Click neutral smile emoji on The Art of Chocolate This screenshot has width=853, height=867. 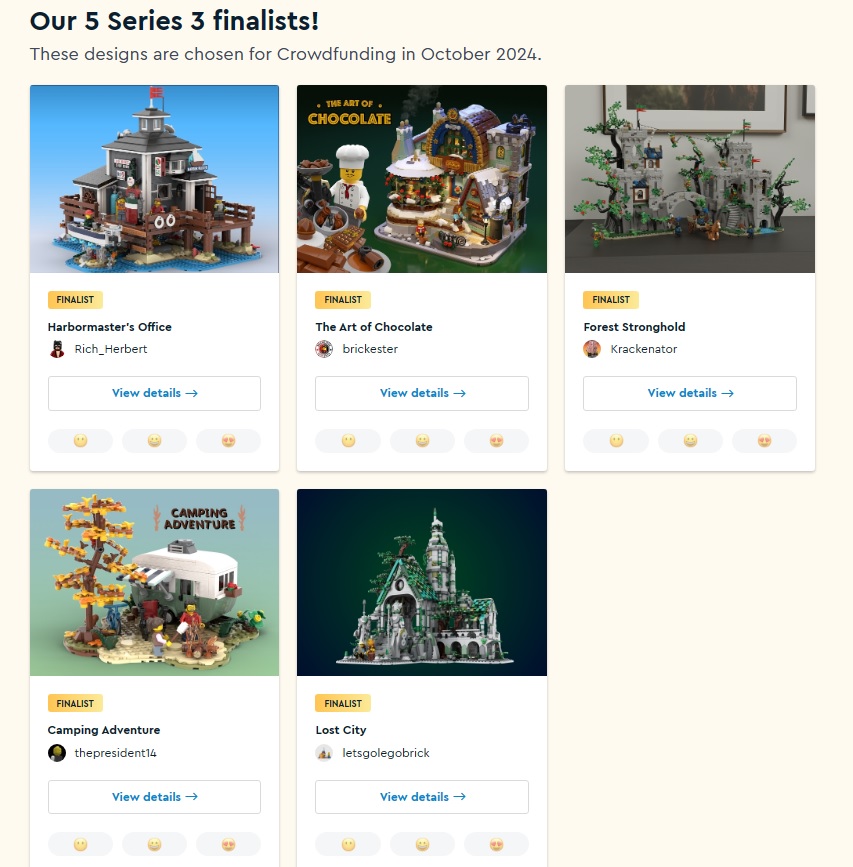point(348,441)
